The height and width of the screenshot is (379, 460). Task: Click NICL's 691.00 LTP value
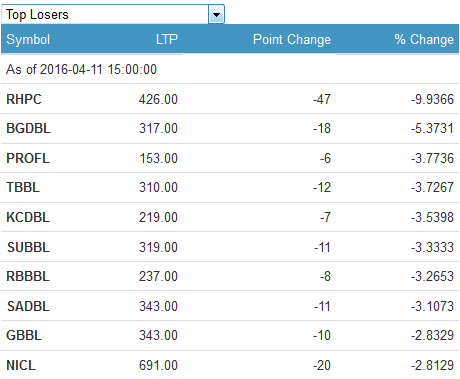pyautogui.click(x=158, y=365)
